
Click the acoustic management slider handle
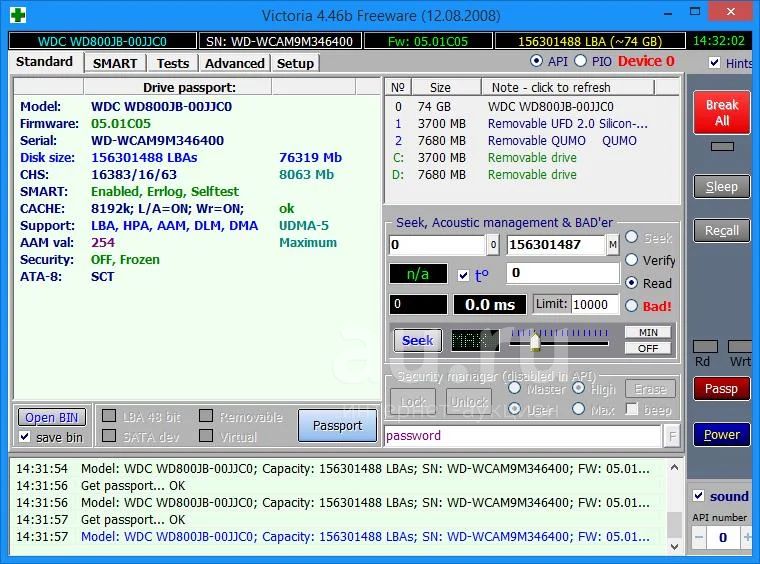(x=535, y=342)
